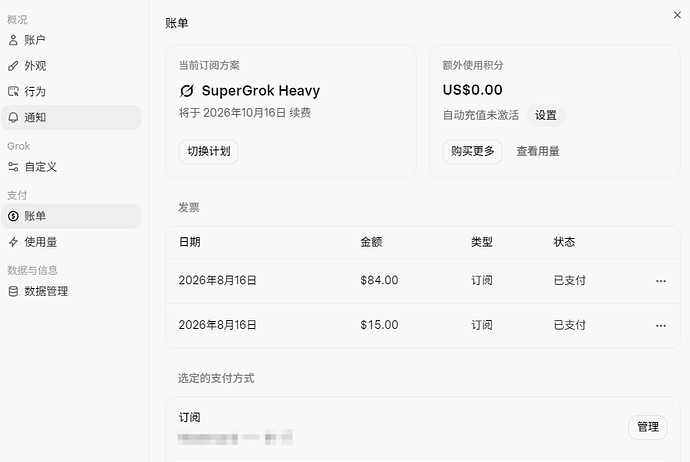Click 管理 for the subscription payment method

pyautogui.click(x=648, y=427)
